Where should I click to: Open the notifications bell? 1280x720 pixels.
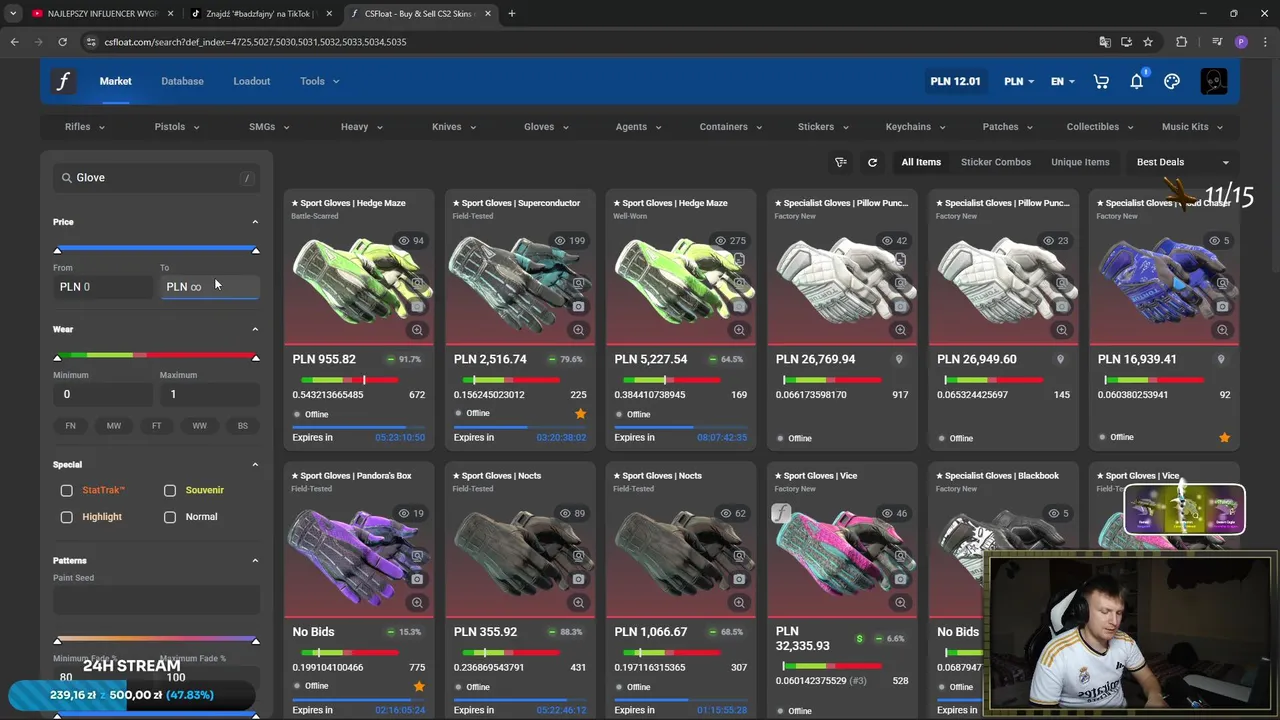tap(1137, 81)
